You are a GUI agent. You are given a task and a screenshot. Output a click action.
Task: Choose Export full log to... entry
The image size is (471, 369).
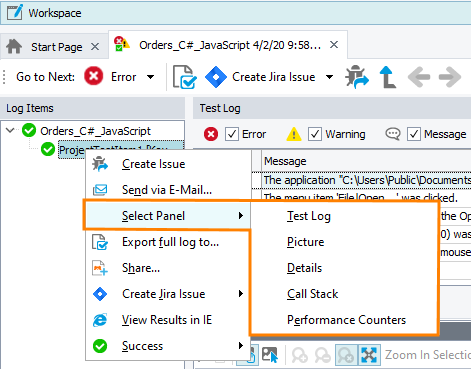pos(168,242)
